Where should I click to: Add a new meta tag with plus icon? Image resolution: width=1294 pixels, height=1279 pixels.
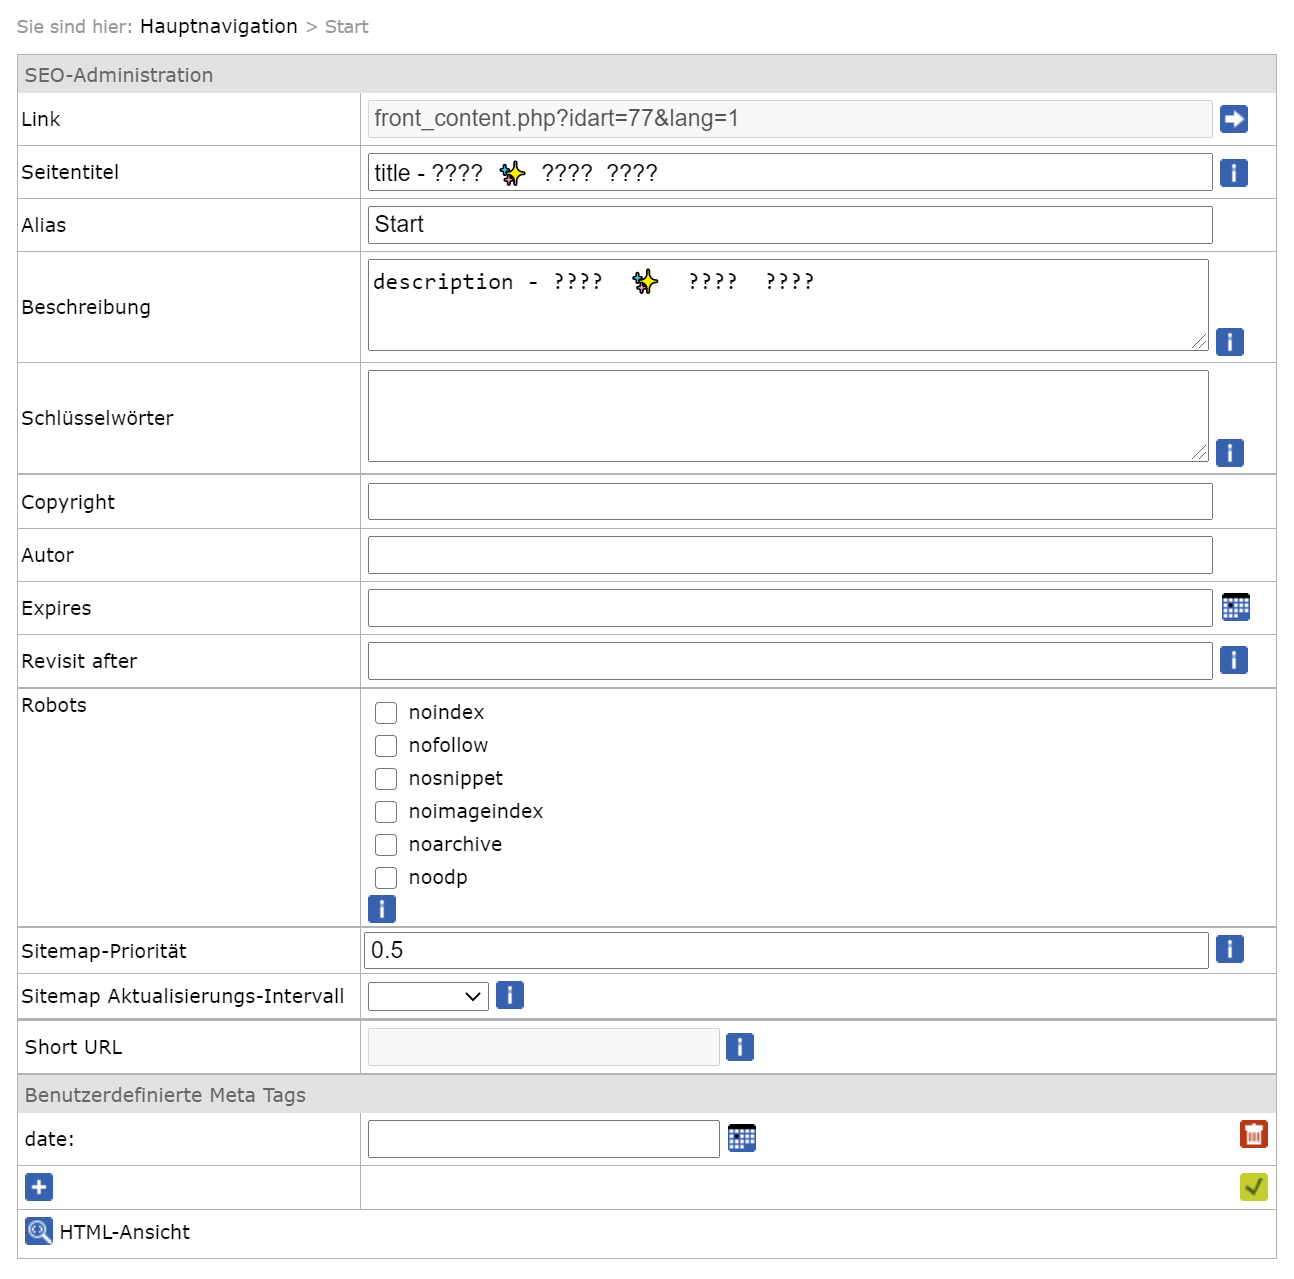39,1187
